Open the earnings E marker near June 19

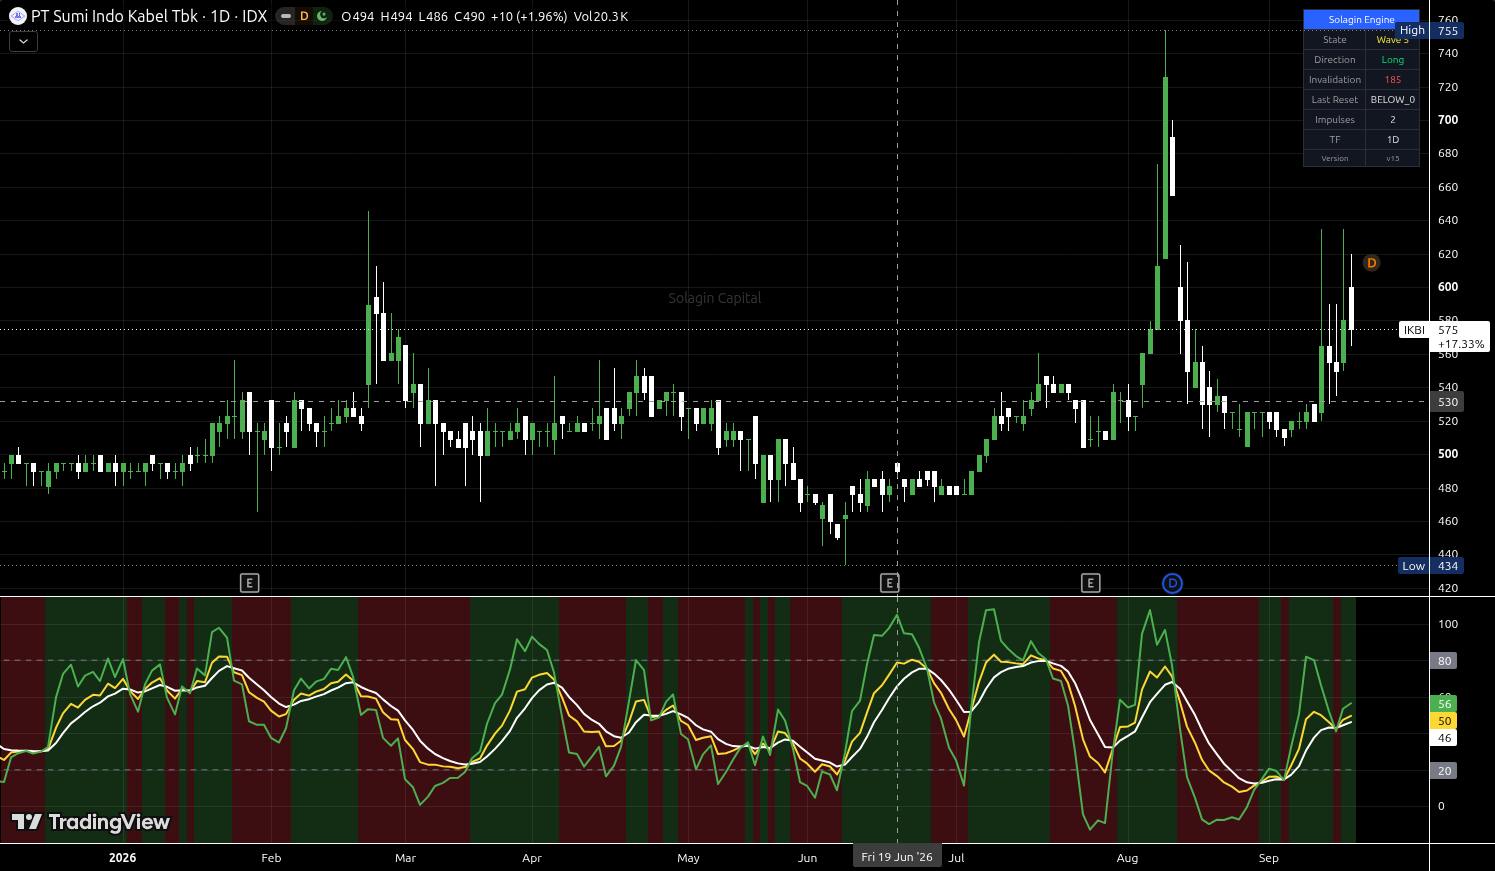890,583
